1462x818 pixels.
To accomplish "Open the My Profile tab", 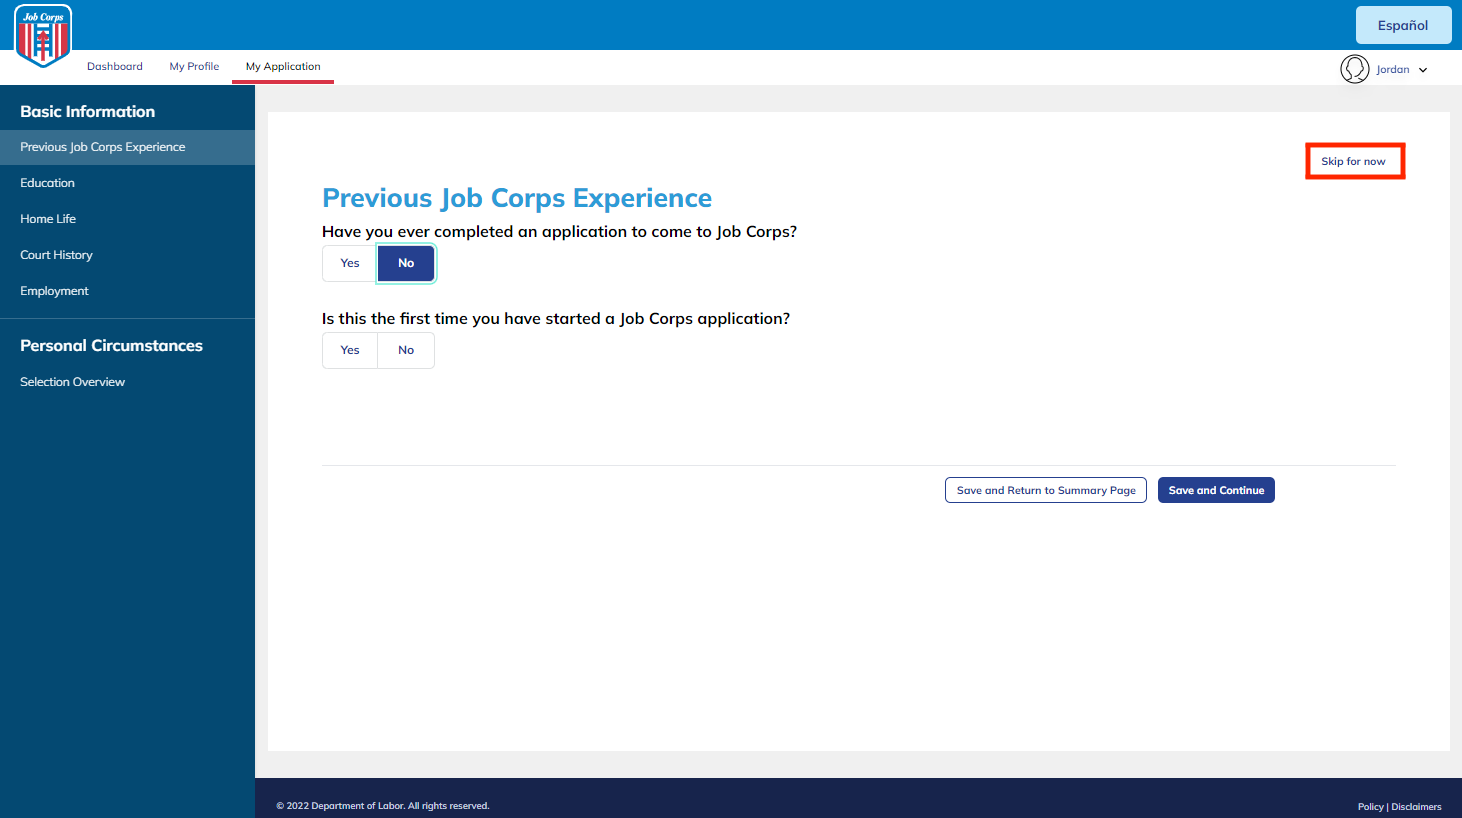I will 193,66.
